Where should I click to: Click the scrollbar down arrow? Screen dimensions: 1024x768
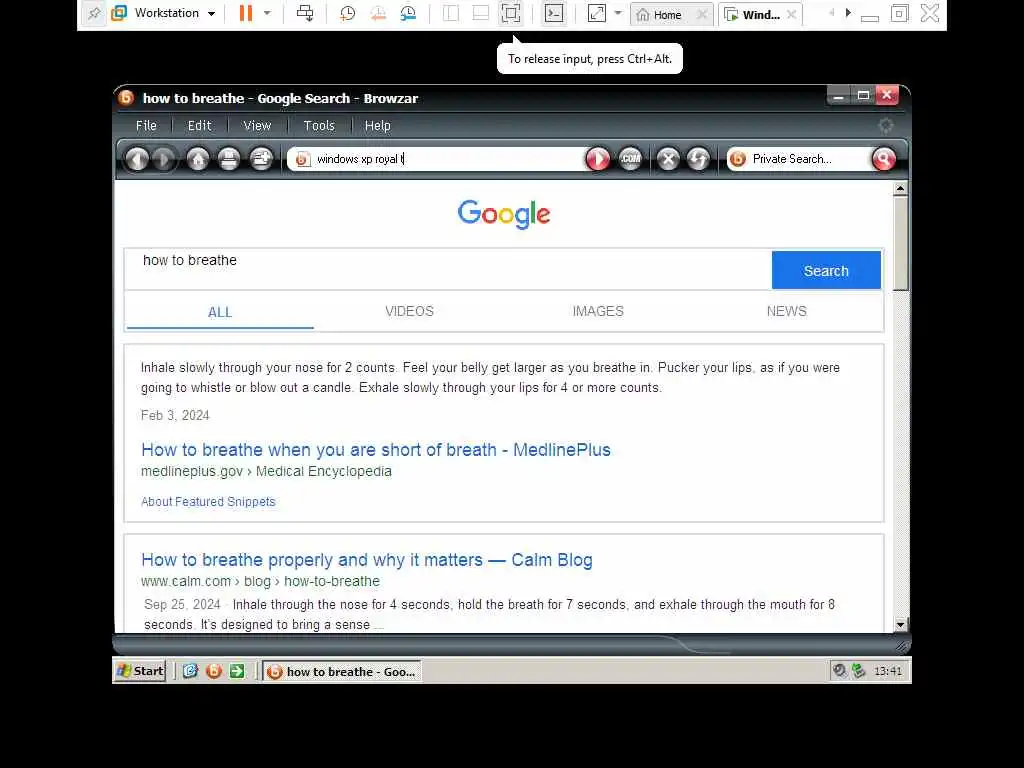coord(901,624)
